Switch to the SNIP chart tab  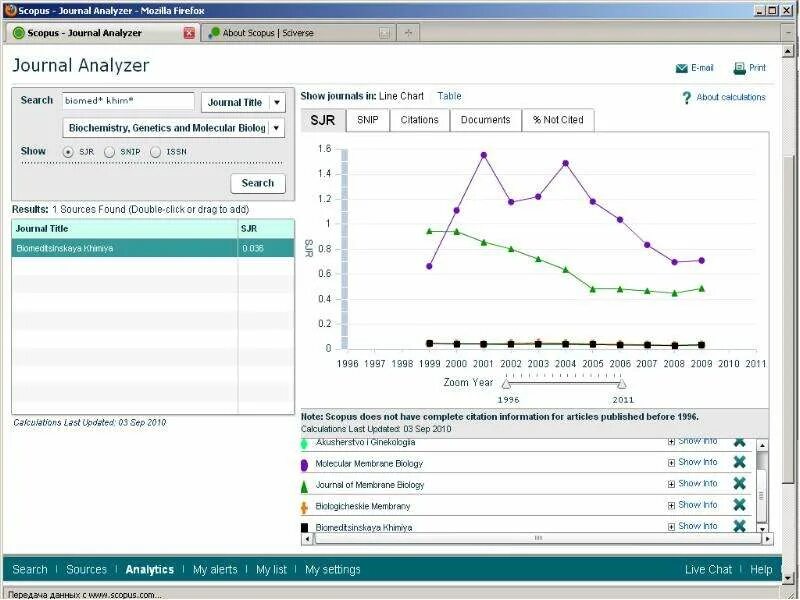tap(368, 120)
